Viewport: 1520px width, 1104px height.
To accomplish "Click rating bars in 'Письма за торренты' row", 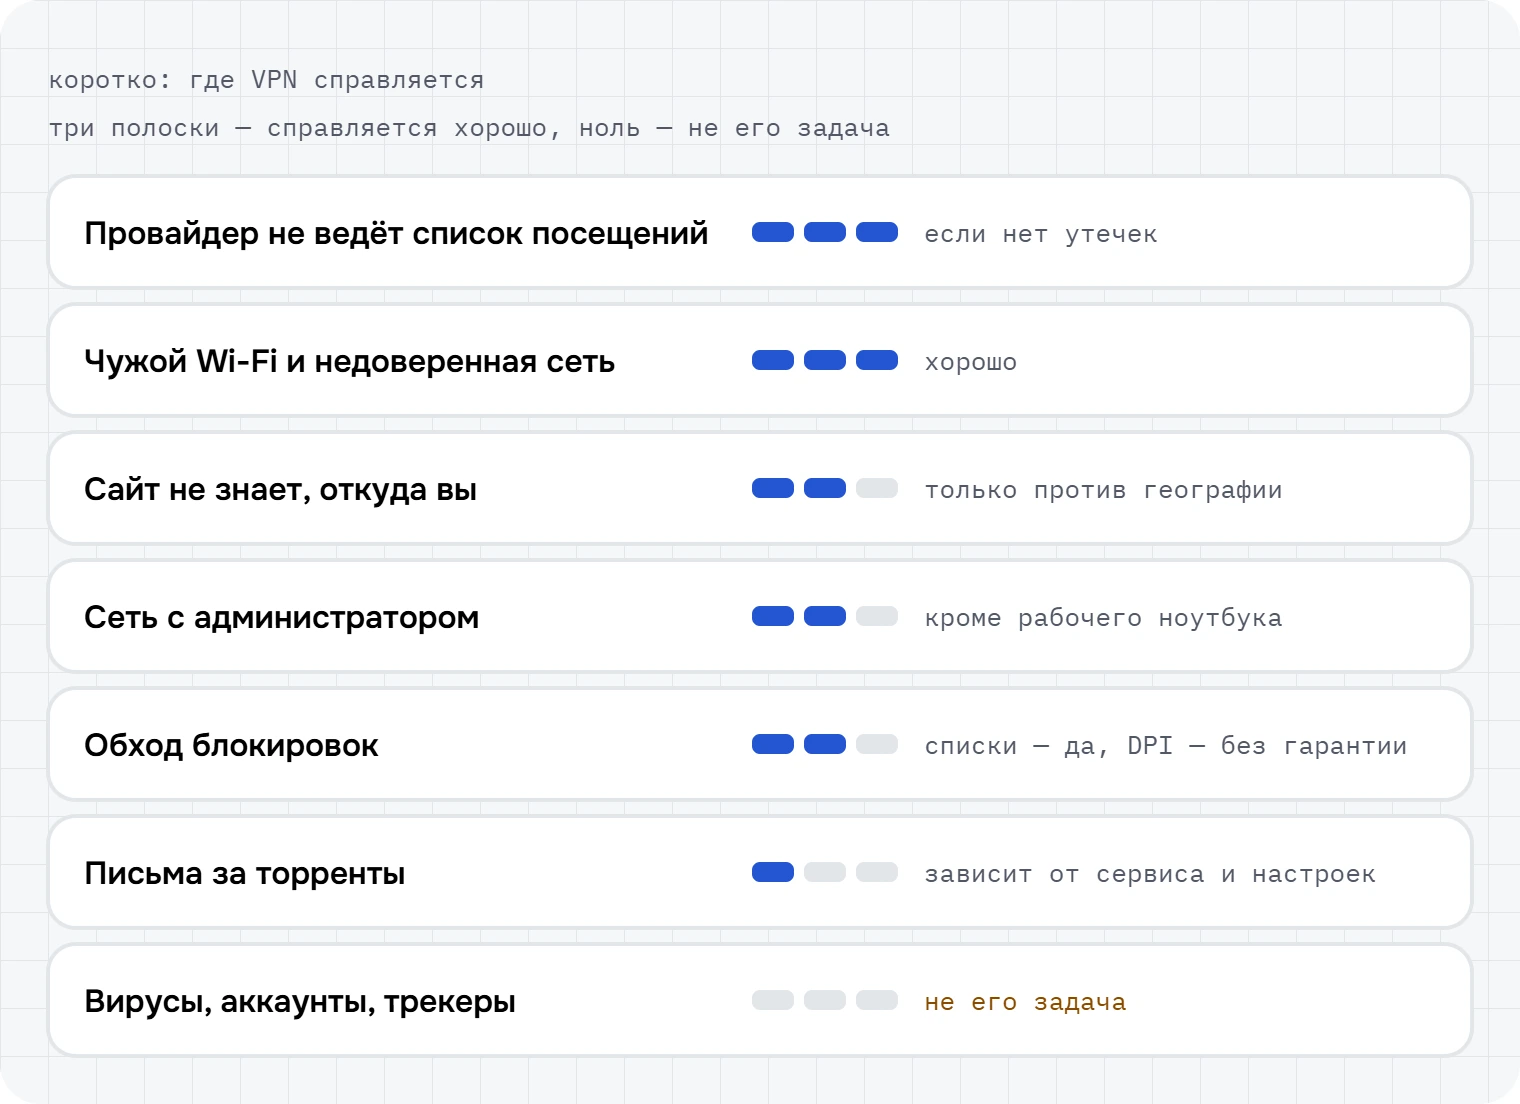I will click(x=825, y=872).
